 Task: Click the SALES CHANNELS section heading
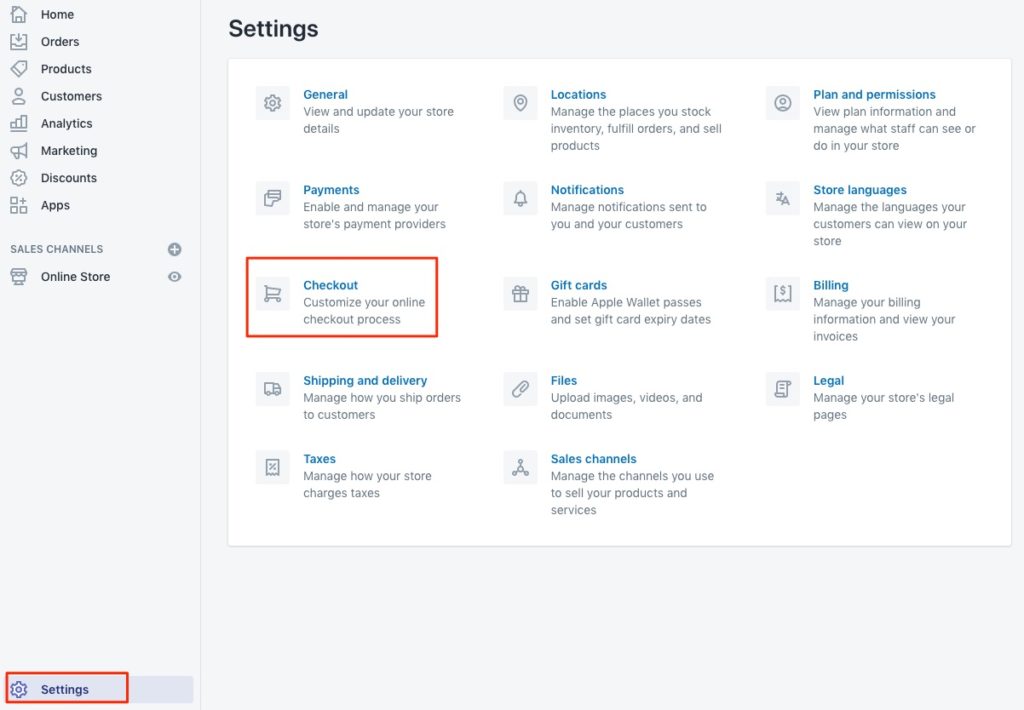coord(57,249)
